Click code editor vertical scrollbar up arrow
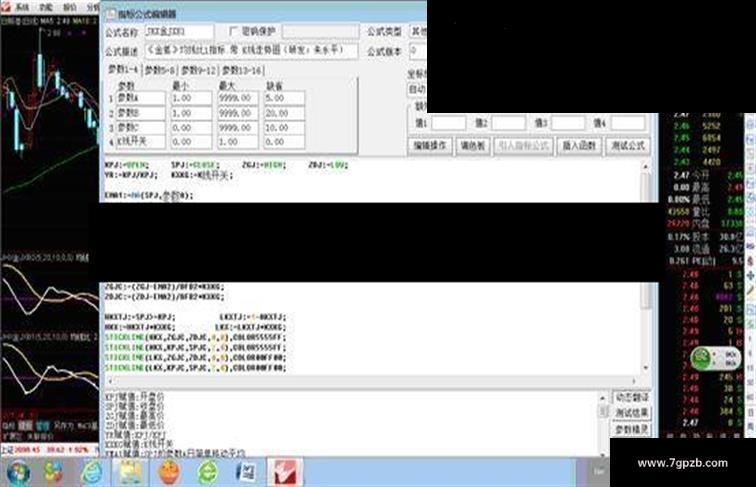 [x=645, y=166]
